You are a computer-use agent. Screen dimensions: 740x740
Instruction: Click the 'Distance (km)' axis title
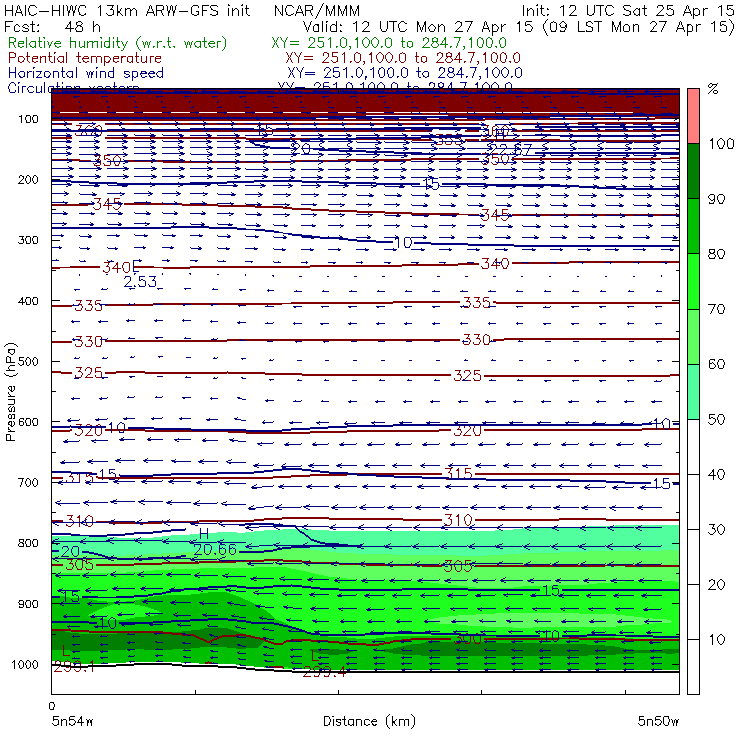(x=369, y=721)
